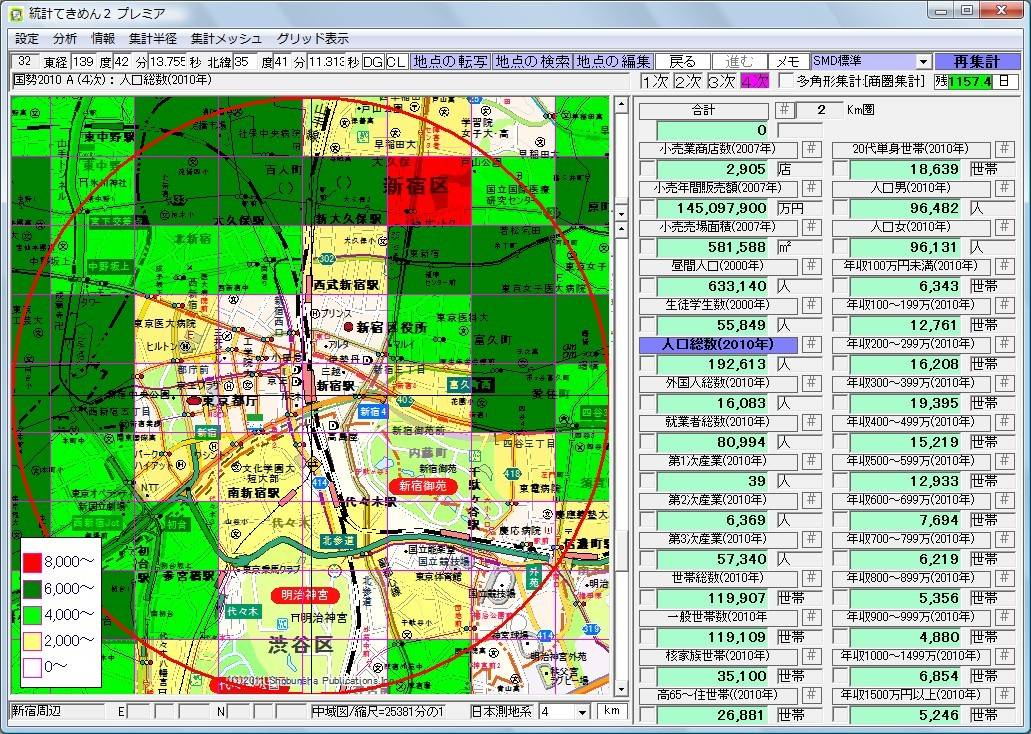Tick the checkbox next to 96,482 人

[x=840, y=208]
